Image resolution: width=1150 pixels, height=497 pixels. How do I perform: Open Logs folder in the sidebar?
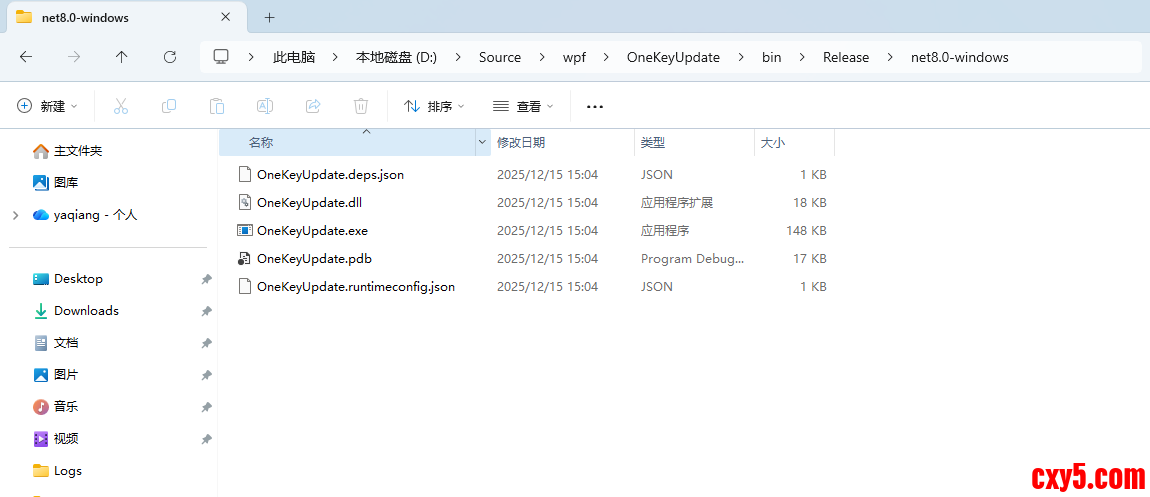coord(57,471)
